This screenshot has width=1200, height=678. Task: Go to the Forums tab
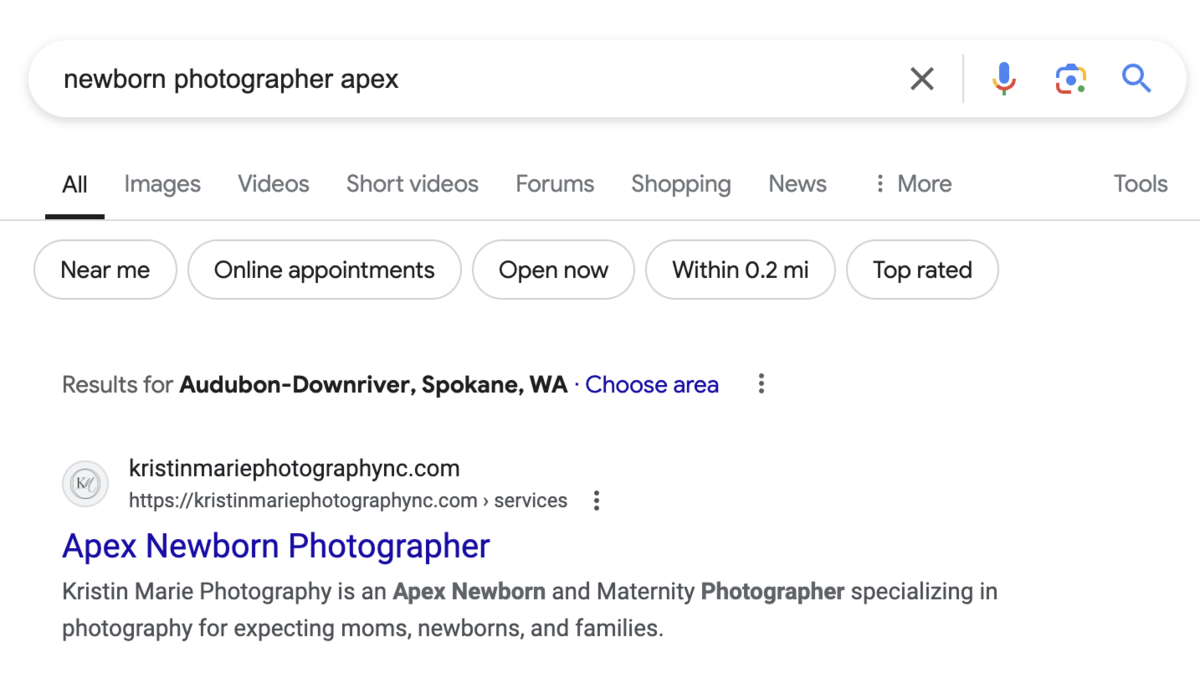554,184
